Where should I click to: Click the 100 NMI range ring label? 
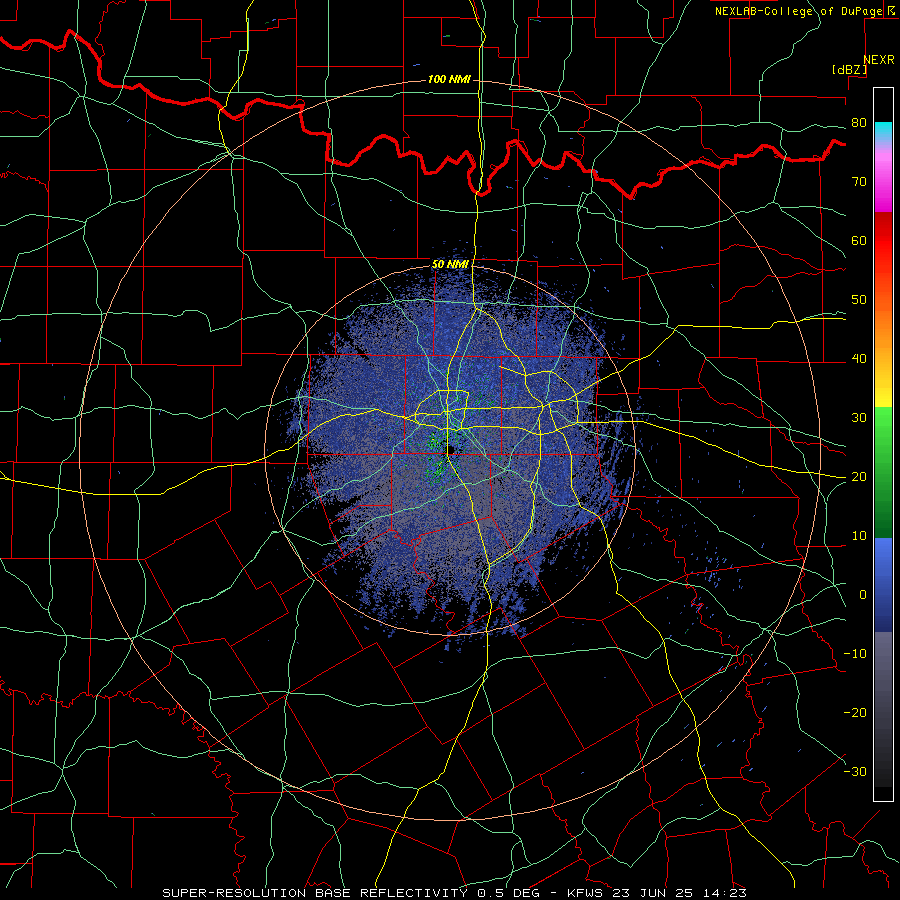(449, 79)
